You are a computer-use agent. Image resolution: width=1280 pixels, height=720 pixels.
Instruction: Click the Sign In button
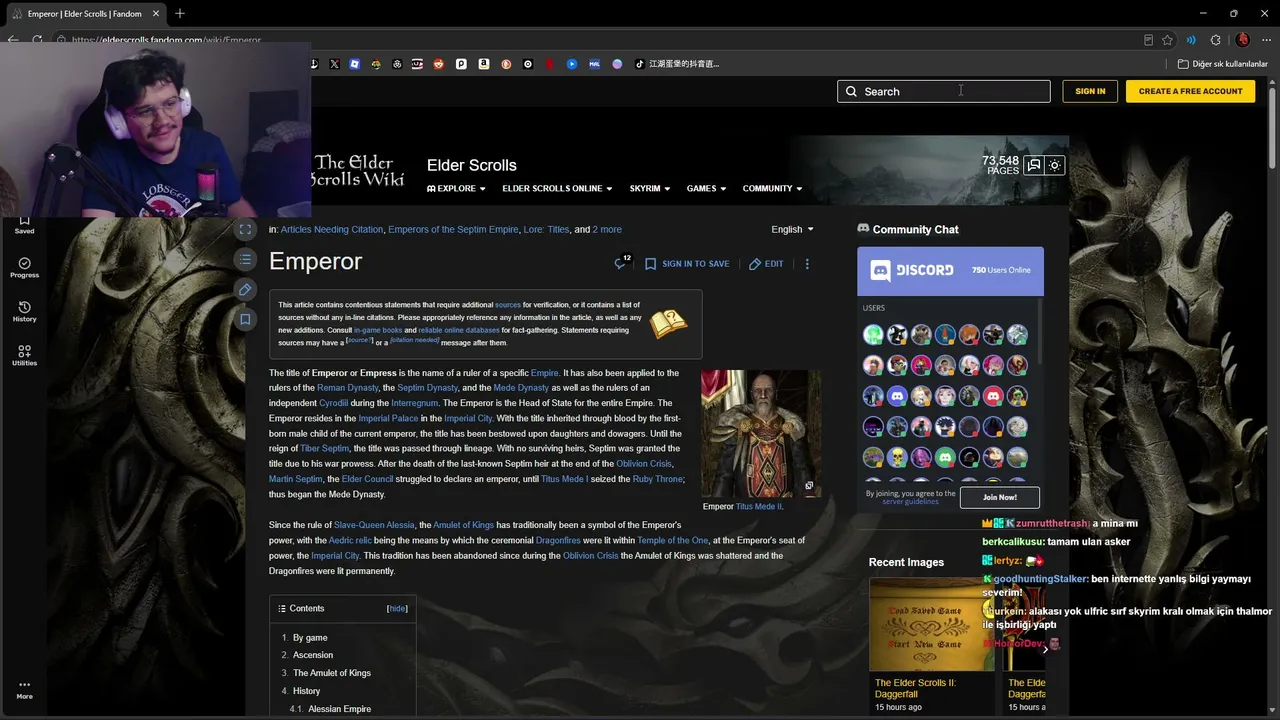pos(1090,91)
